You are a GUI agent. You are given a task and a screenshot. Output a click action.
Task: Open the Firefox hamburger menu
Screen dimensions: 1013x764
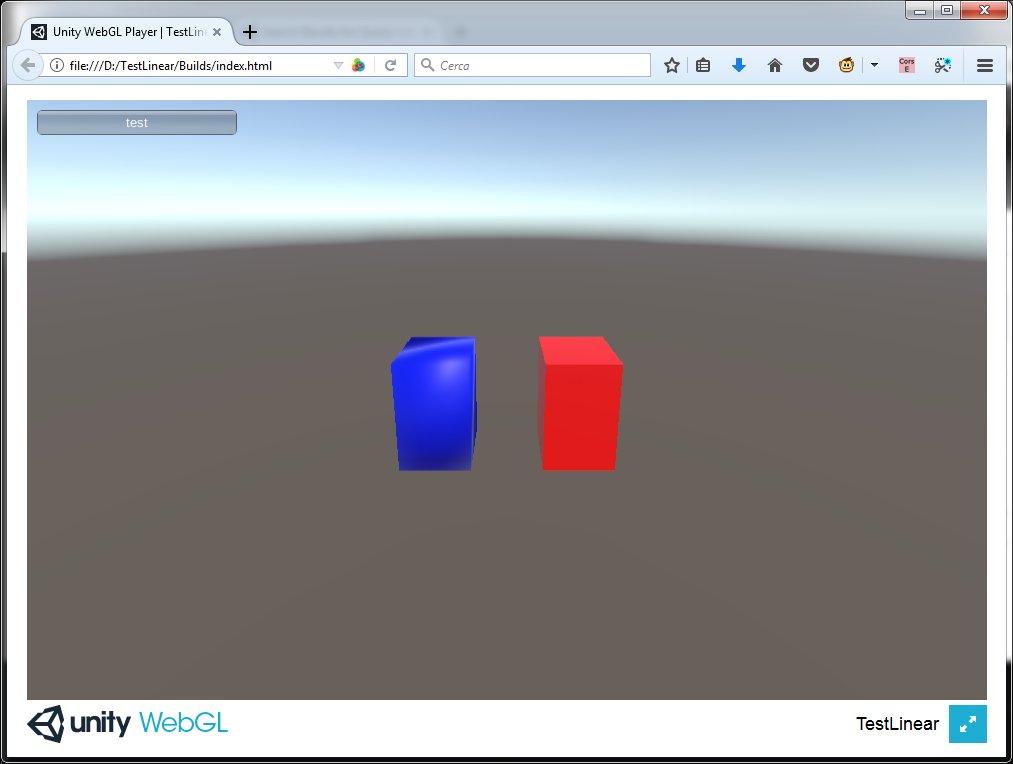(x=985, y=64)
